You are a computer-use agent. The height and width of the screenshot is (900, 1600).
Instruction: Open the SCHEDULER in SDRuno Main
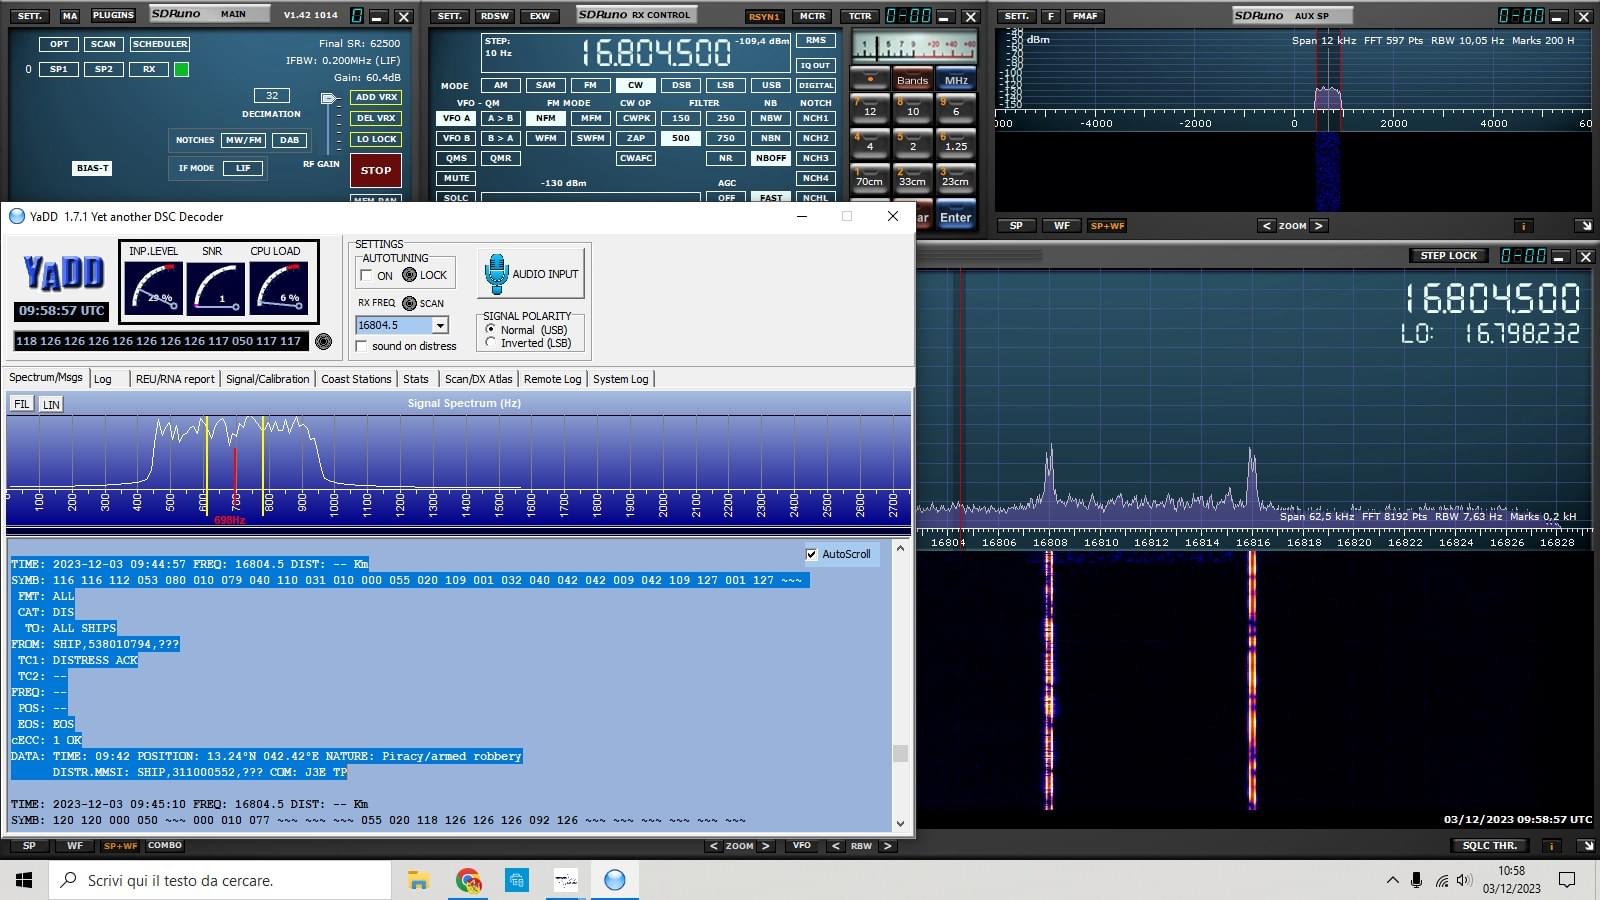[x=160, y=44]
